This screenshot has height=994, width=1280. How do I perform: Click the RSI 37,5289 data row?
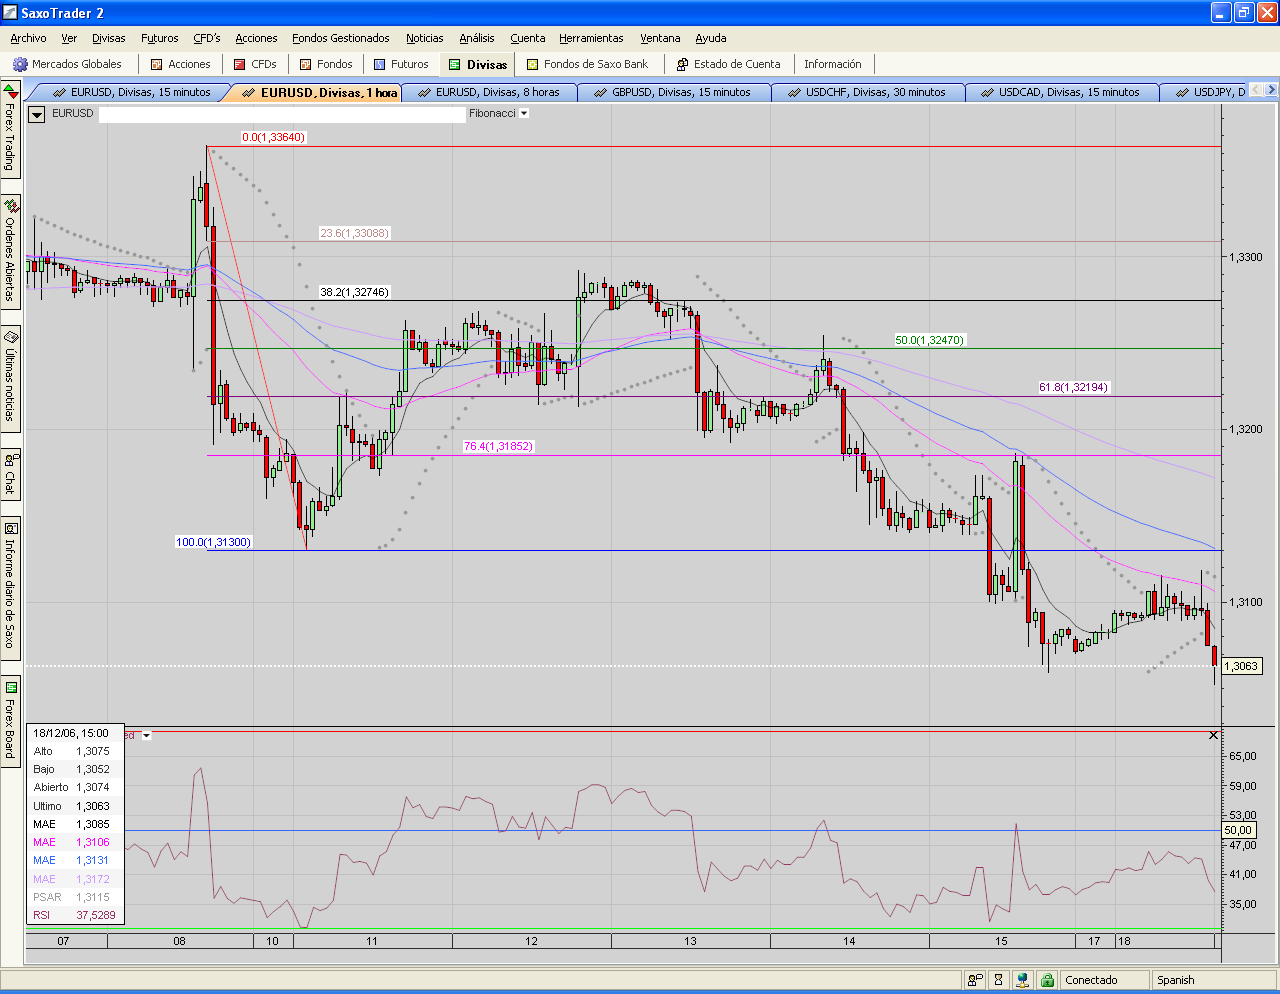coord(75,915)
